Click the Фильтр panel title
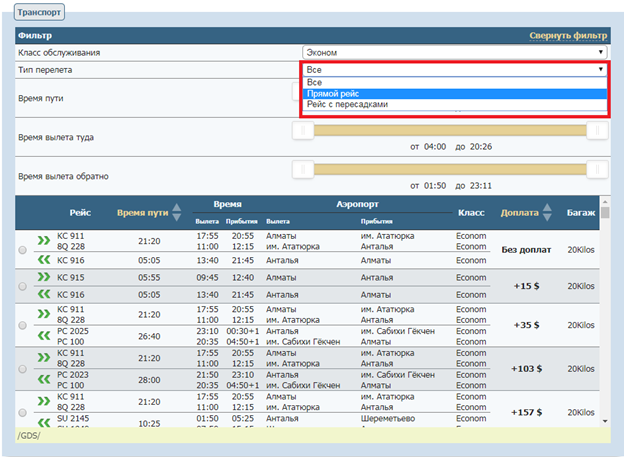Viewport: 624px width, 457px height. coord(35,35)
